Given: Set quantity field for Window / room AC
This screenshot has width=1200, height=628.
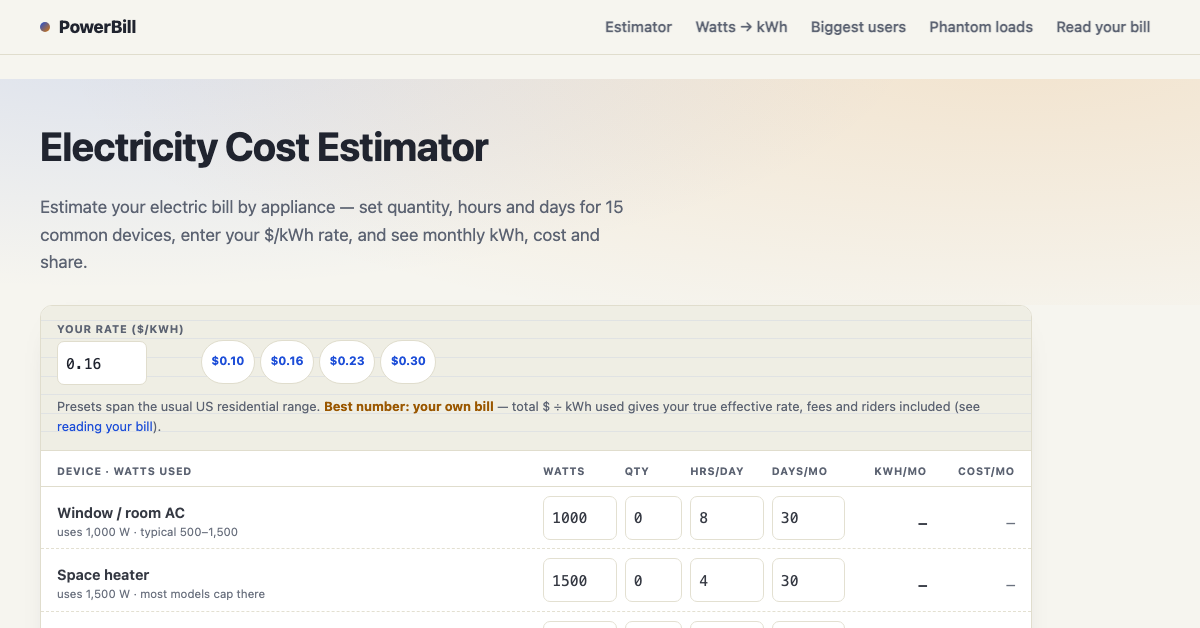Looking at the screenshot, I should (654, 518).
